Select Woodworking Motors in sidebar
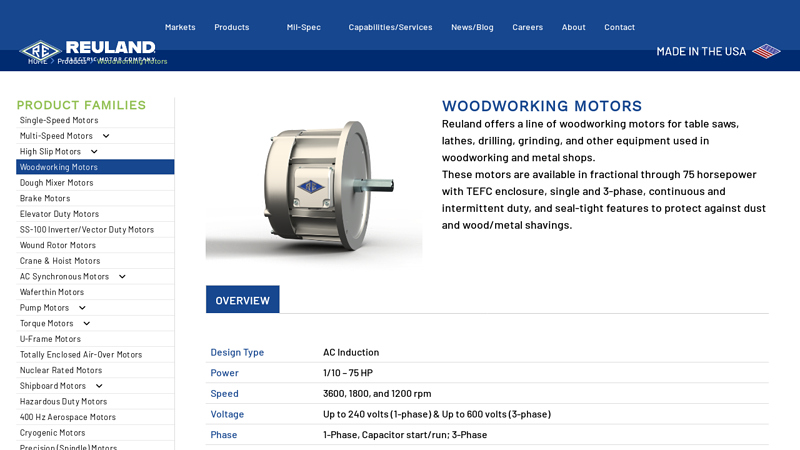This screenshot has height=450, width=800. (x=95, y=167)
